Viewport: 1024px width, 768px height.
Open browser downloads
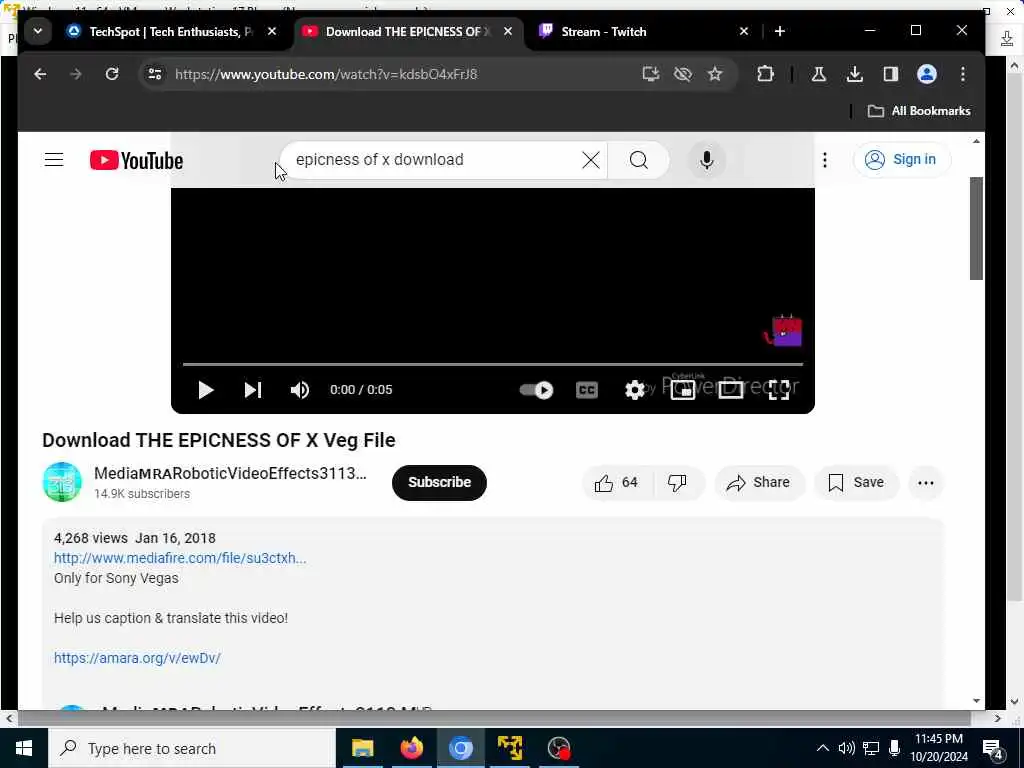tap(854, 74)
